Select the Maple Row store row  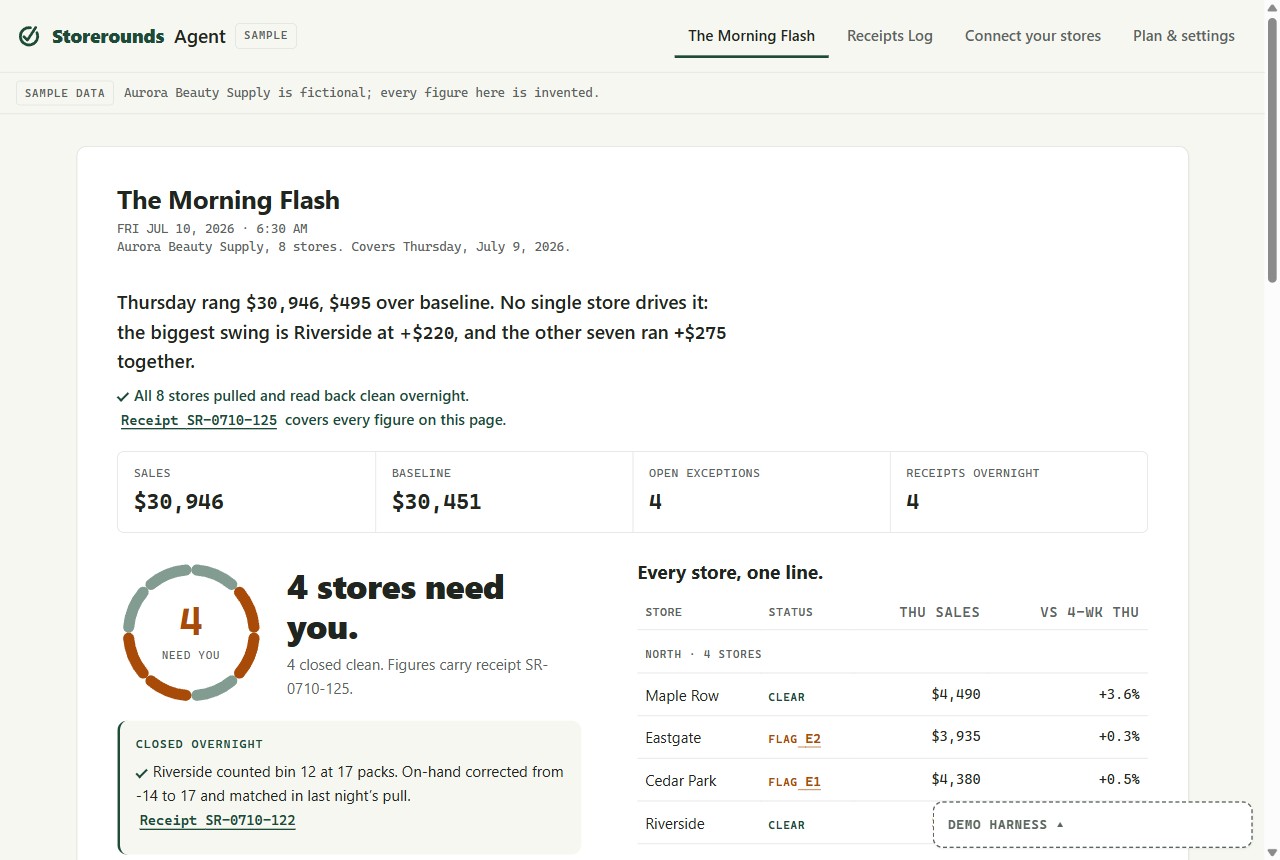click(893, 695)
